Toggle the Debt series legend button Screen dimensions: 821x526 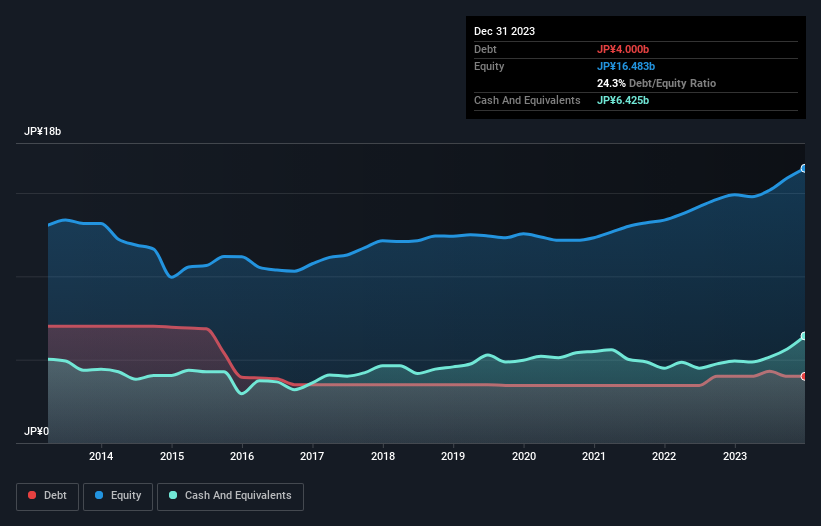pyautogui.click(x=47, y=496)
